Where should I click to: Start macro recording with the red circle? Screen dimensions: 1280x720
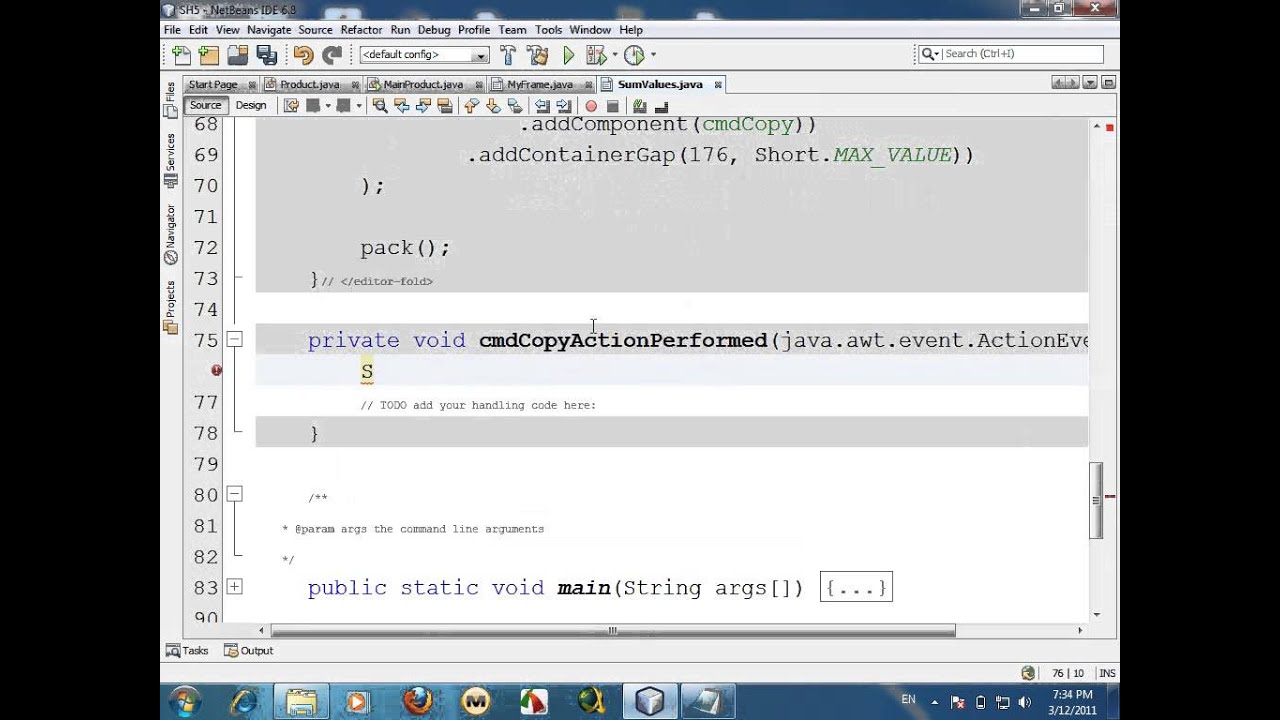591,106
